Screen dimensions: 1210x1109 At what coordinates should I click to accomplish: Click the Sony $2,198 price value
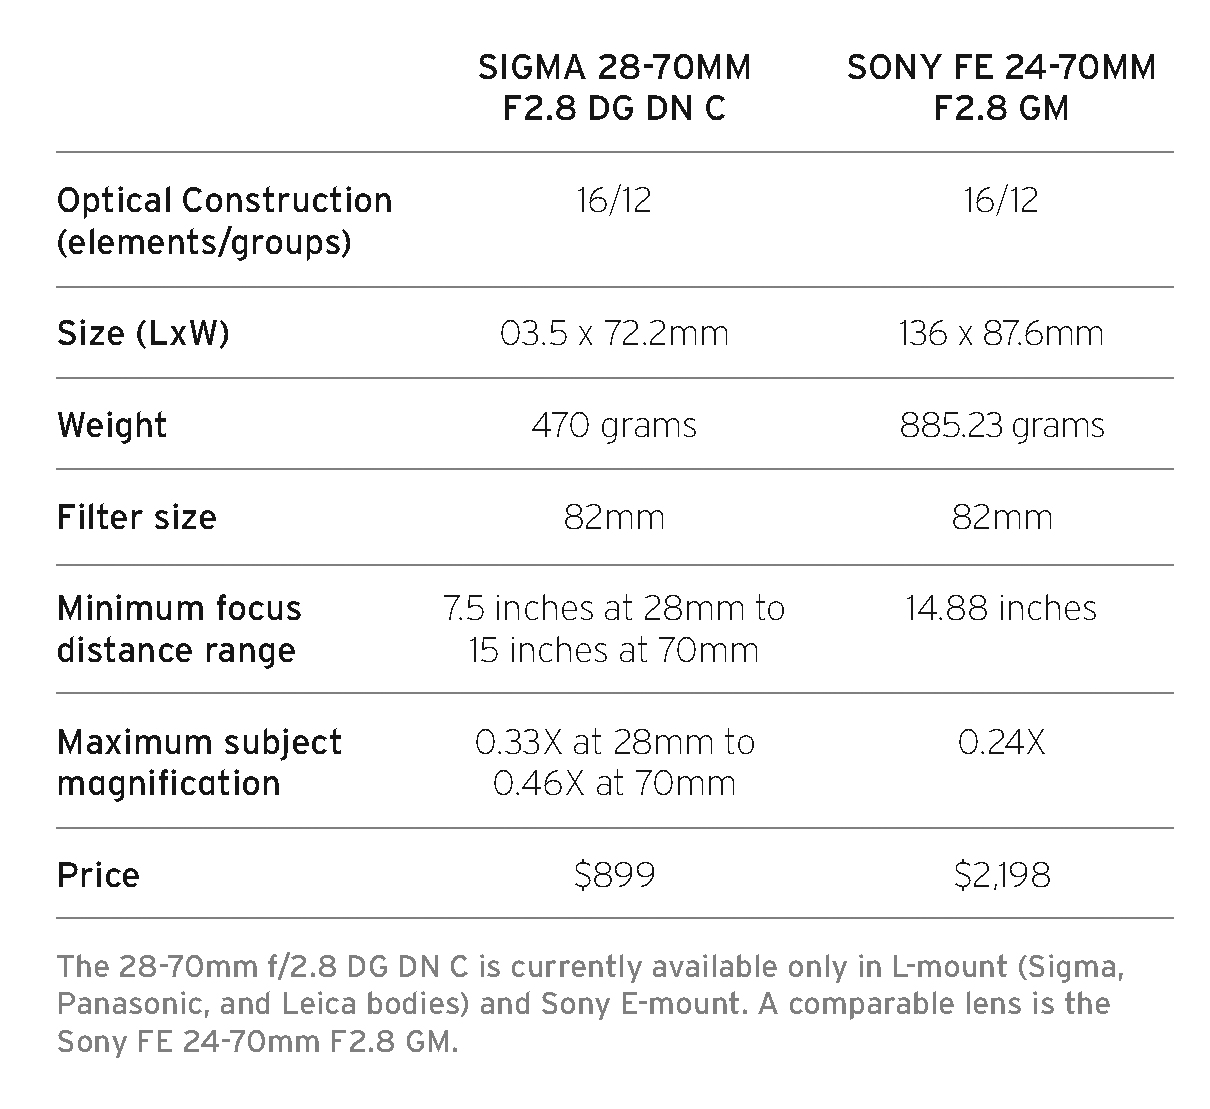pos(1002,875)
